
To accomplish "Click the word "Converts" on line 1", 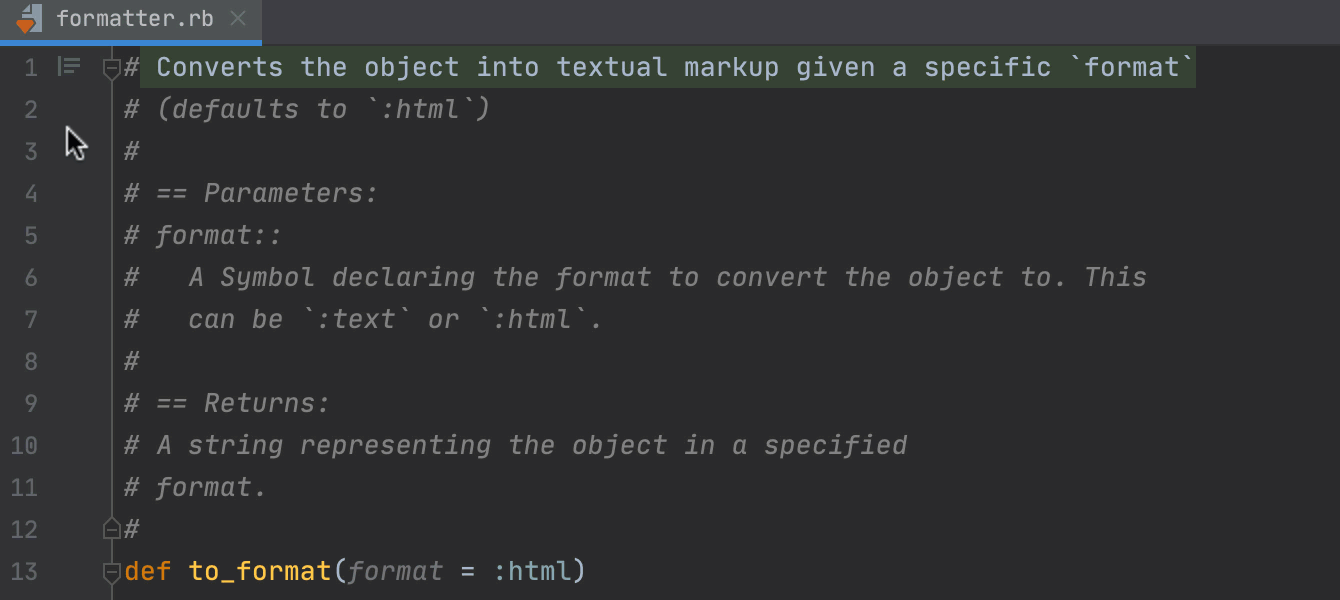I will pos(220,67).
